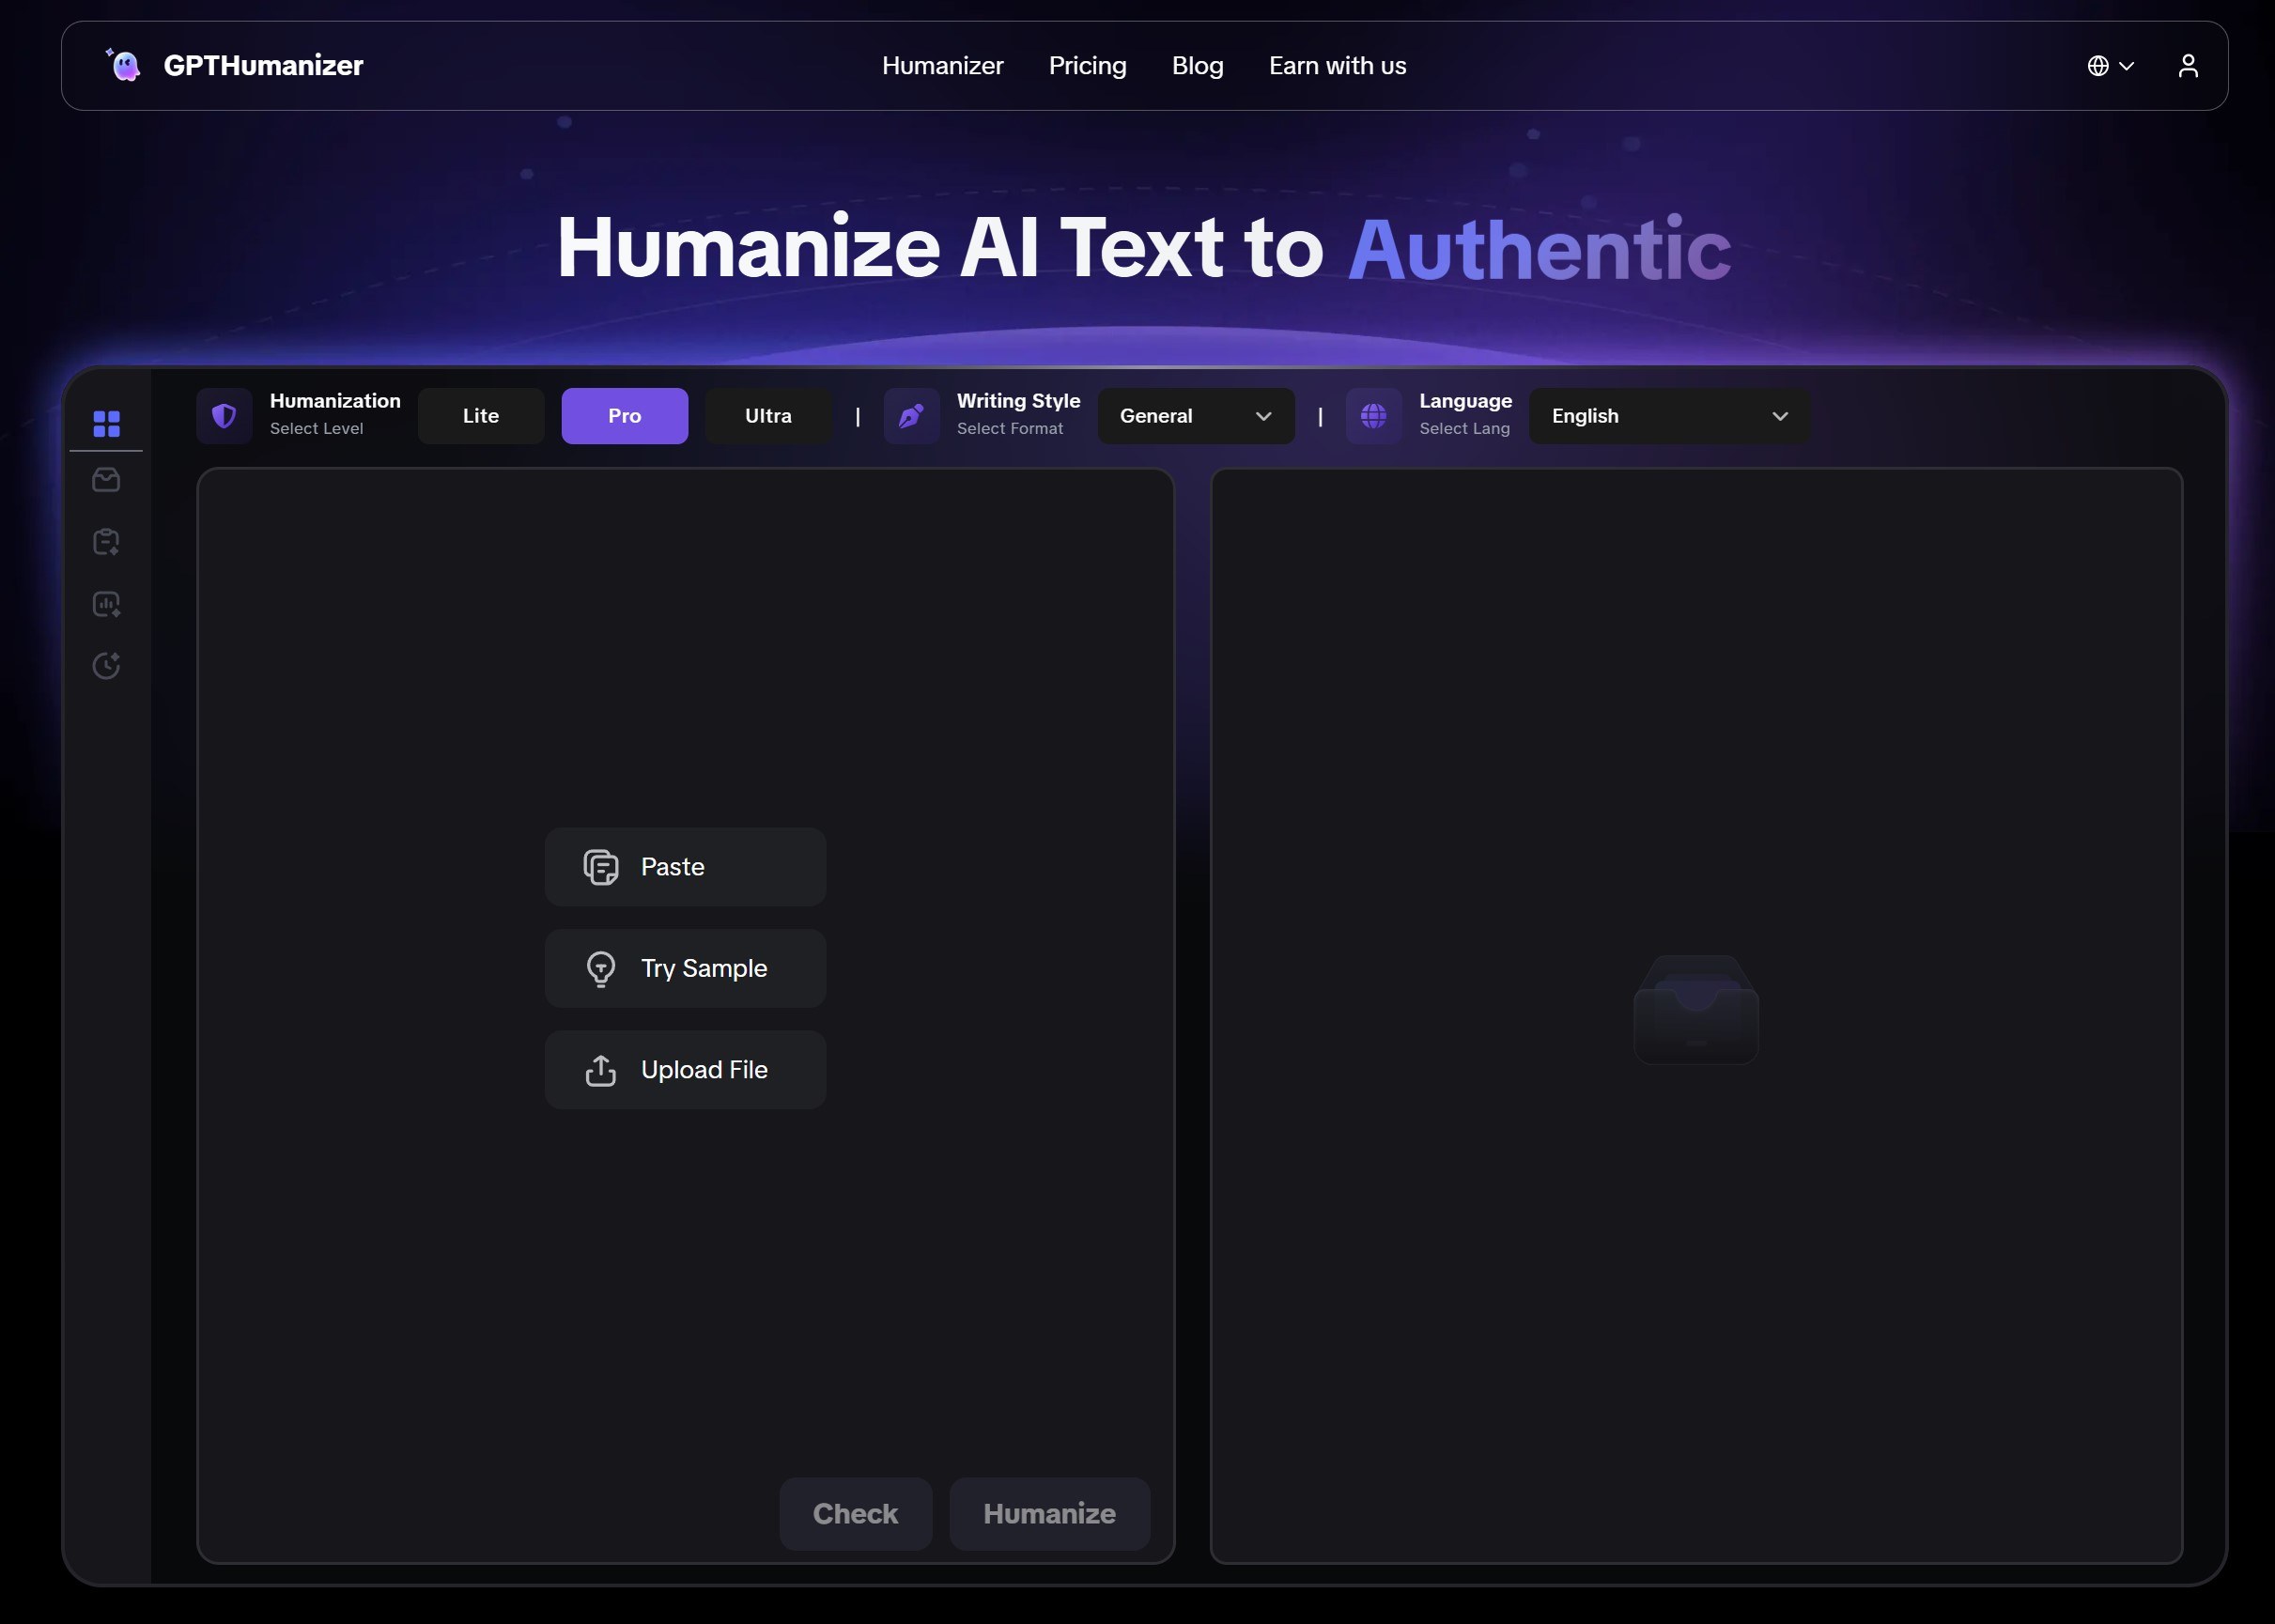
Task: View history via the clock icon in sidebar
Action: [x=107, y=665]
